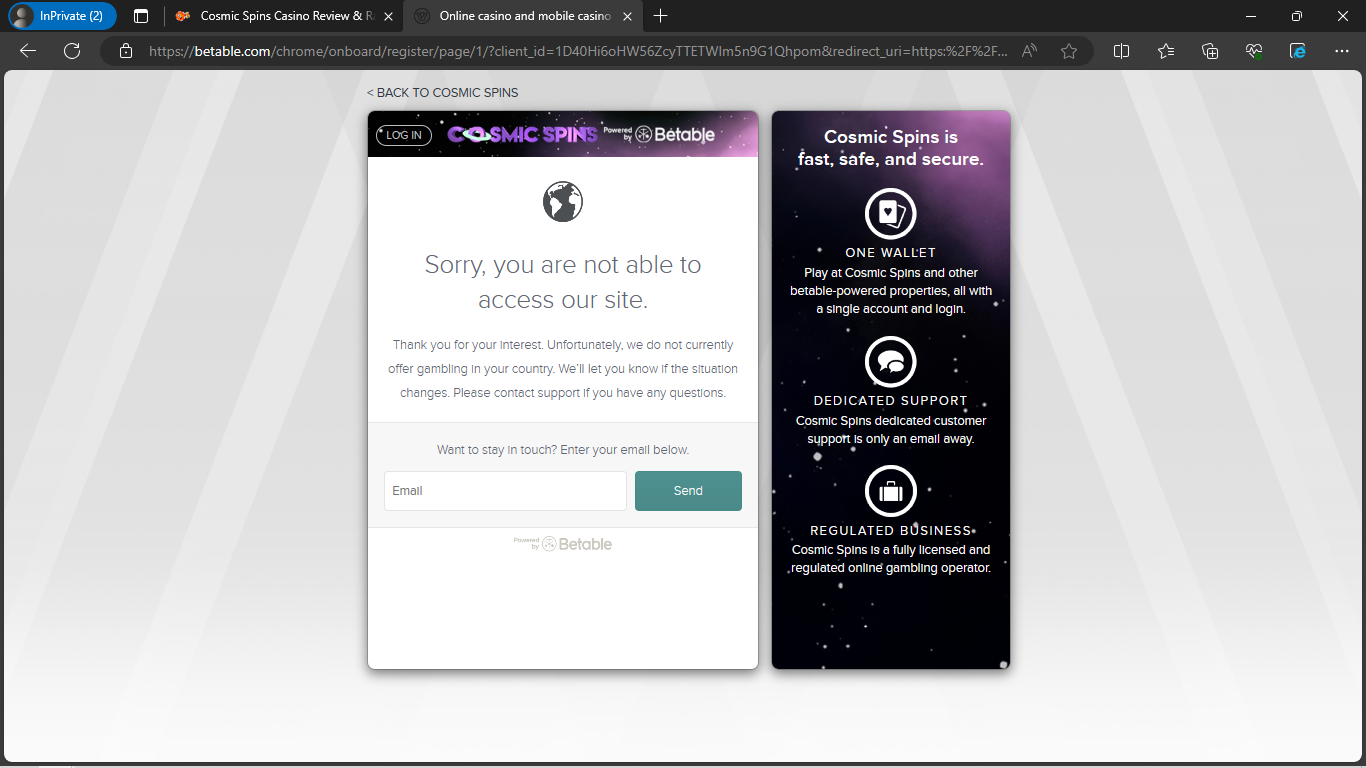1366x768 pixels.
Task: Close the Cosmic Spins Casino Review tab
Action: click(388, 16)
